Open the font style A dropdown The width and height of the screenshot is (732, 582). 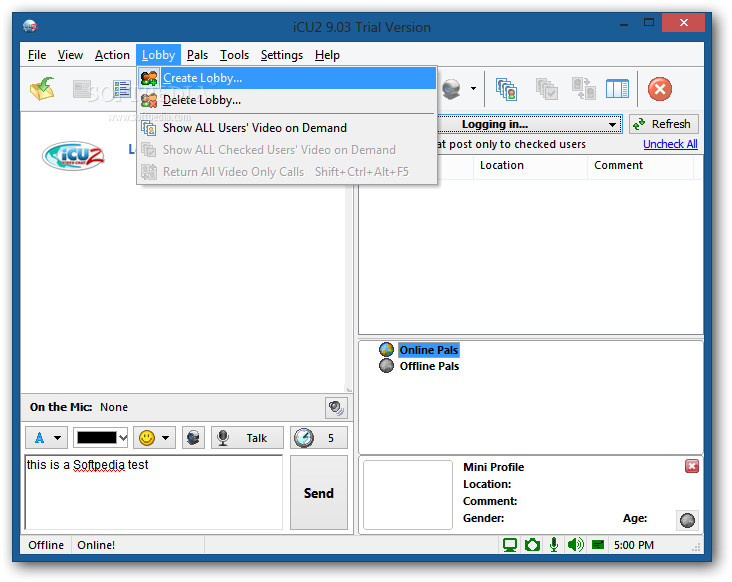pos(46,438)
